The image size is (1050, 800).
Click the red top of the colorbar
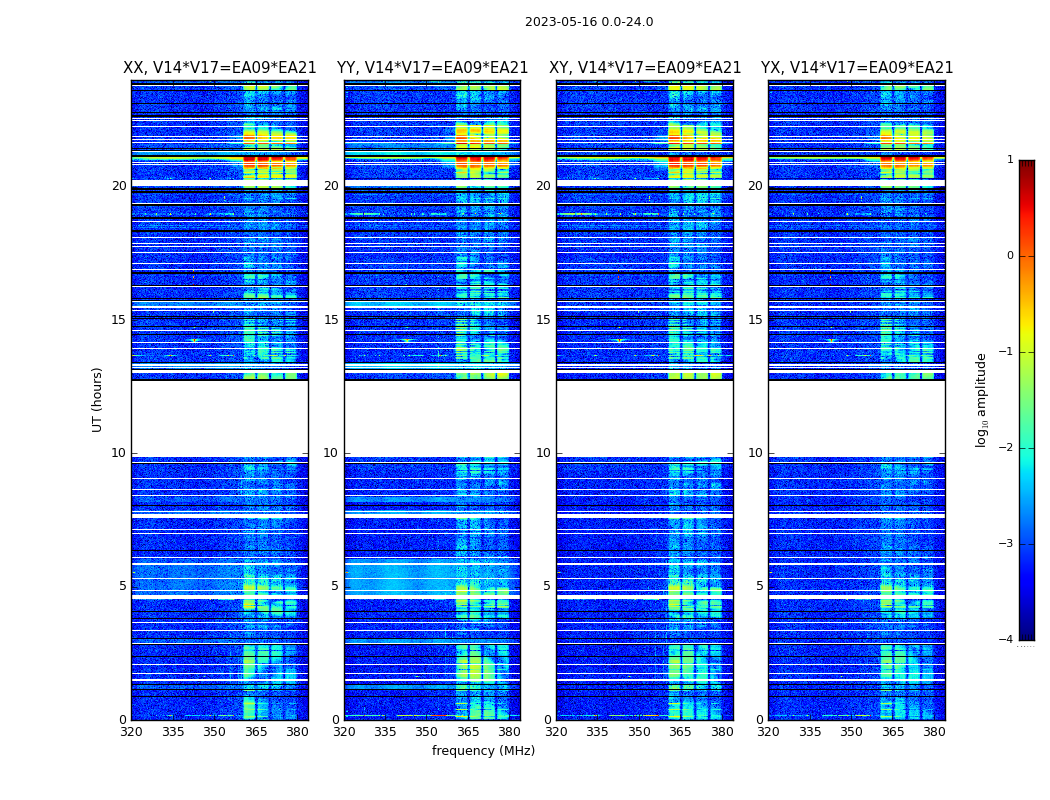pyautogui.click(x=1027, y=175)
